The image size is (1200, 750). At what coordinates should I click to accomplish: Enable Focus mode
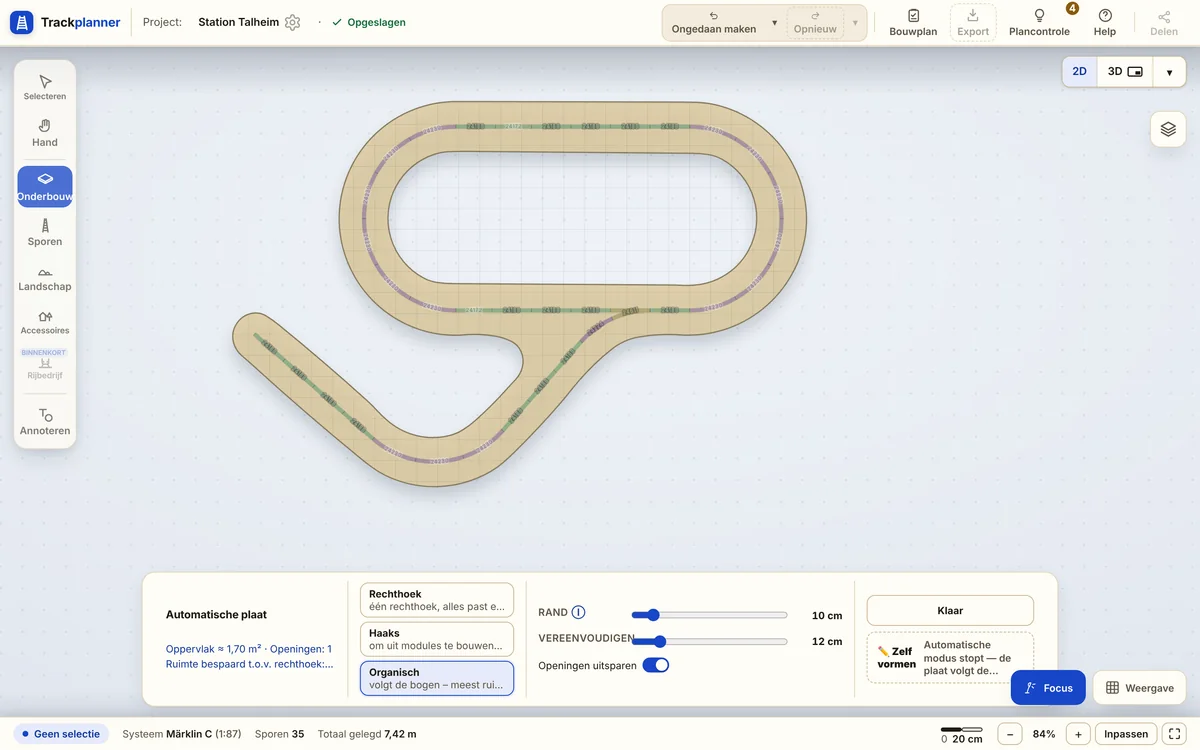(1048, 688)
